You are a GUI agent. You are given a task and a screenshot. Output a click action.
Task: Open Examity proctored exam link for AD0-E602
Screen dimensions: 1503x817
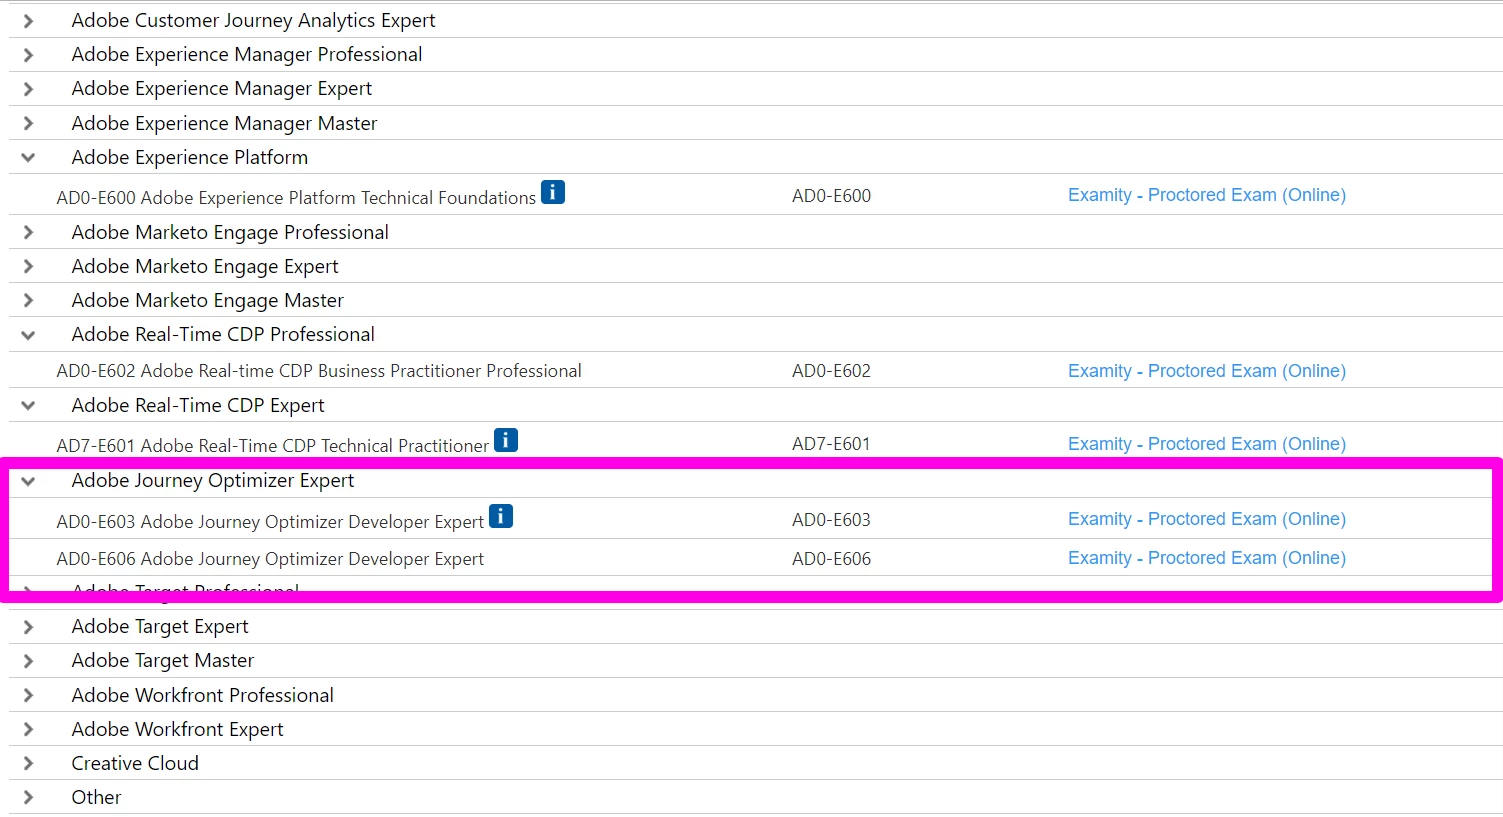pyautogui.click(x=1207, y=371)
